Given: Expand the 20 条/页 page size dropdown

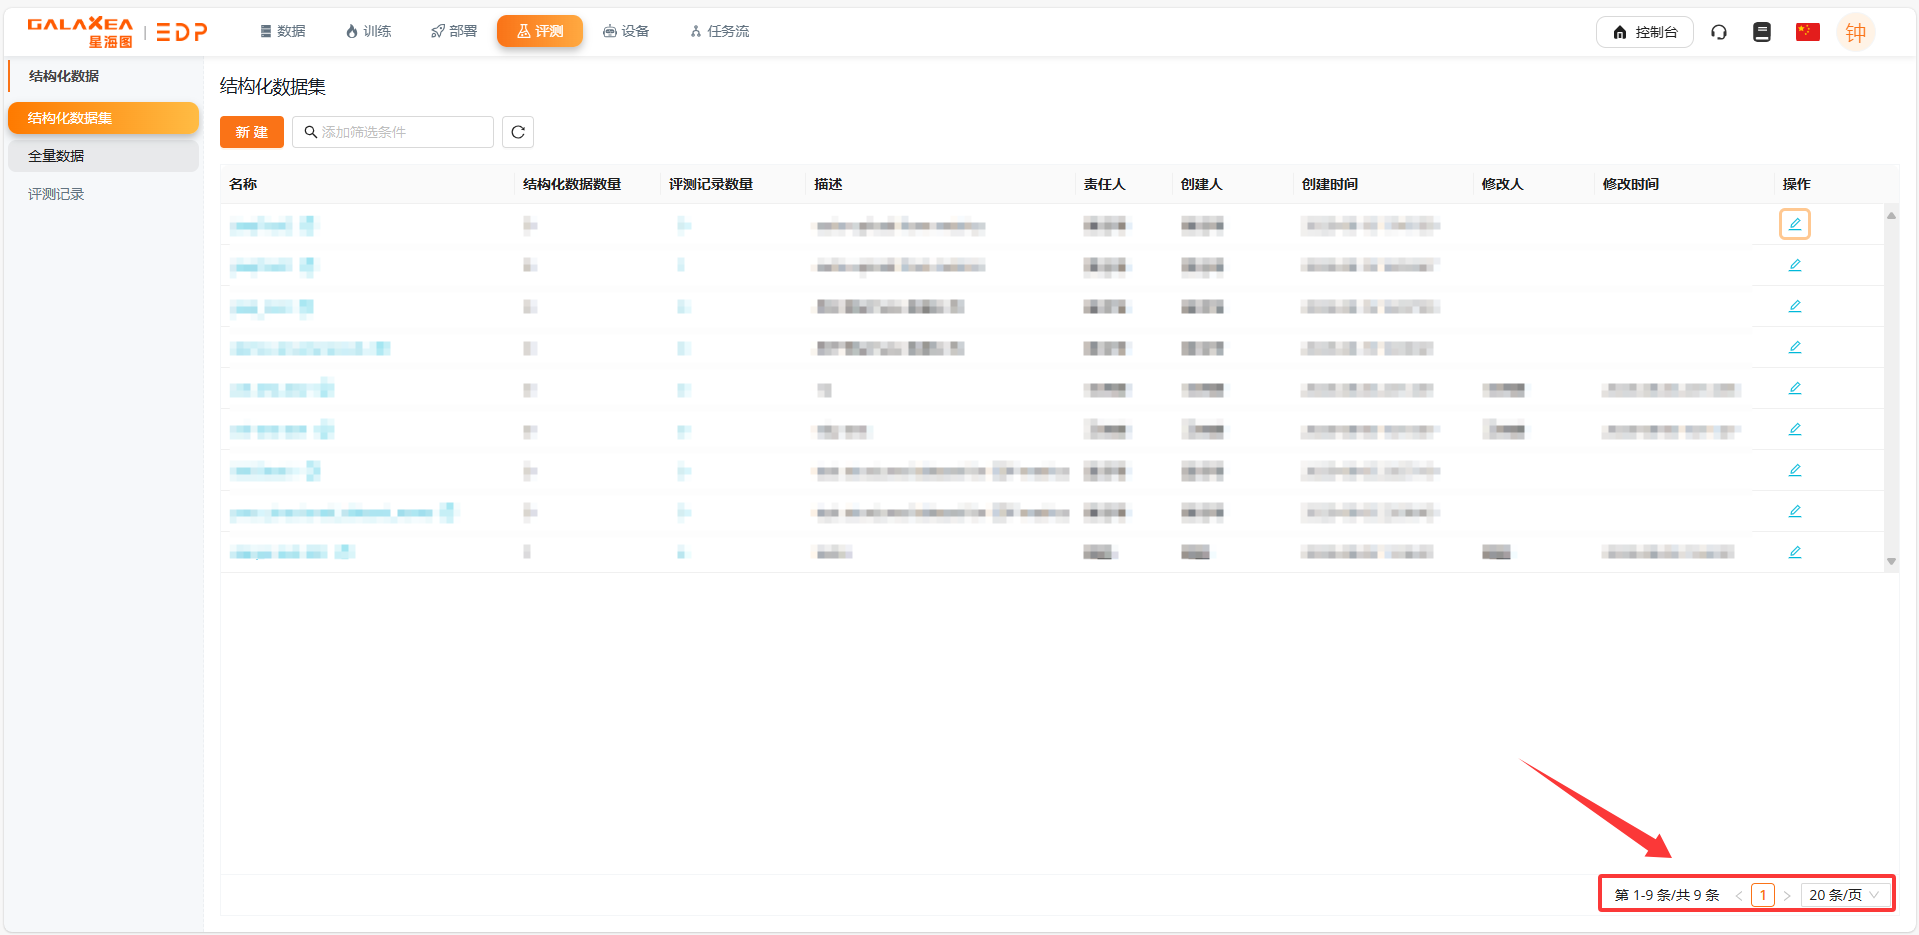Looking at the screenshot, I should coord(1844,895).
